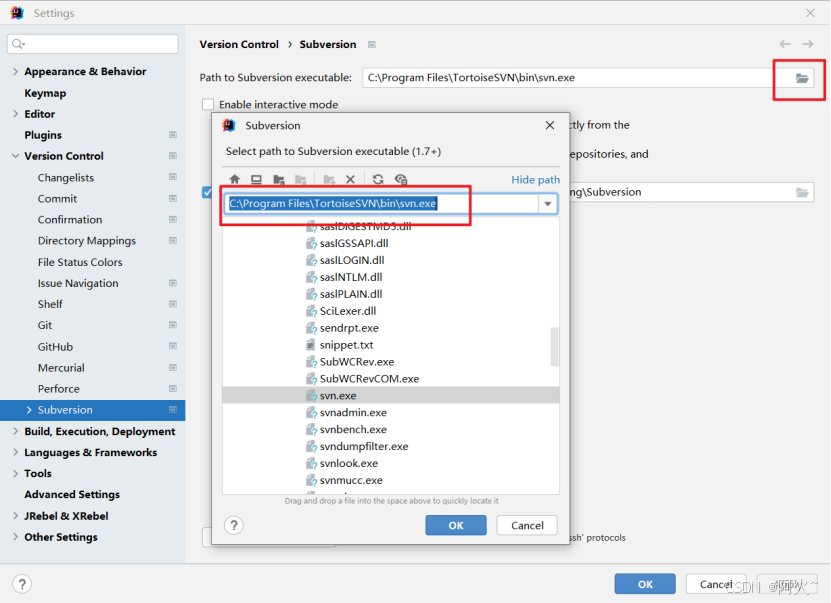Expand the Subversion subtree
831x603 pixels.
(x=29, y=410)
